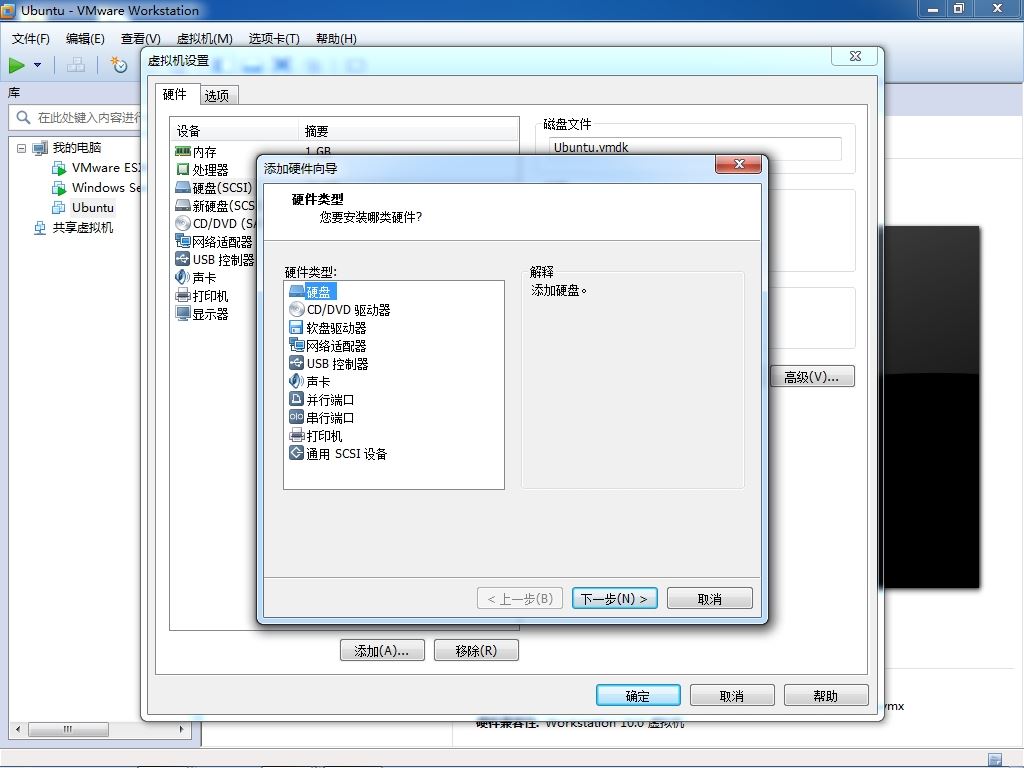Click the library scrollbar right arrow
The image size is (1024, 768).
point(182,729)
